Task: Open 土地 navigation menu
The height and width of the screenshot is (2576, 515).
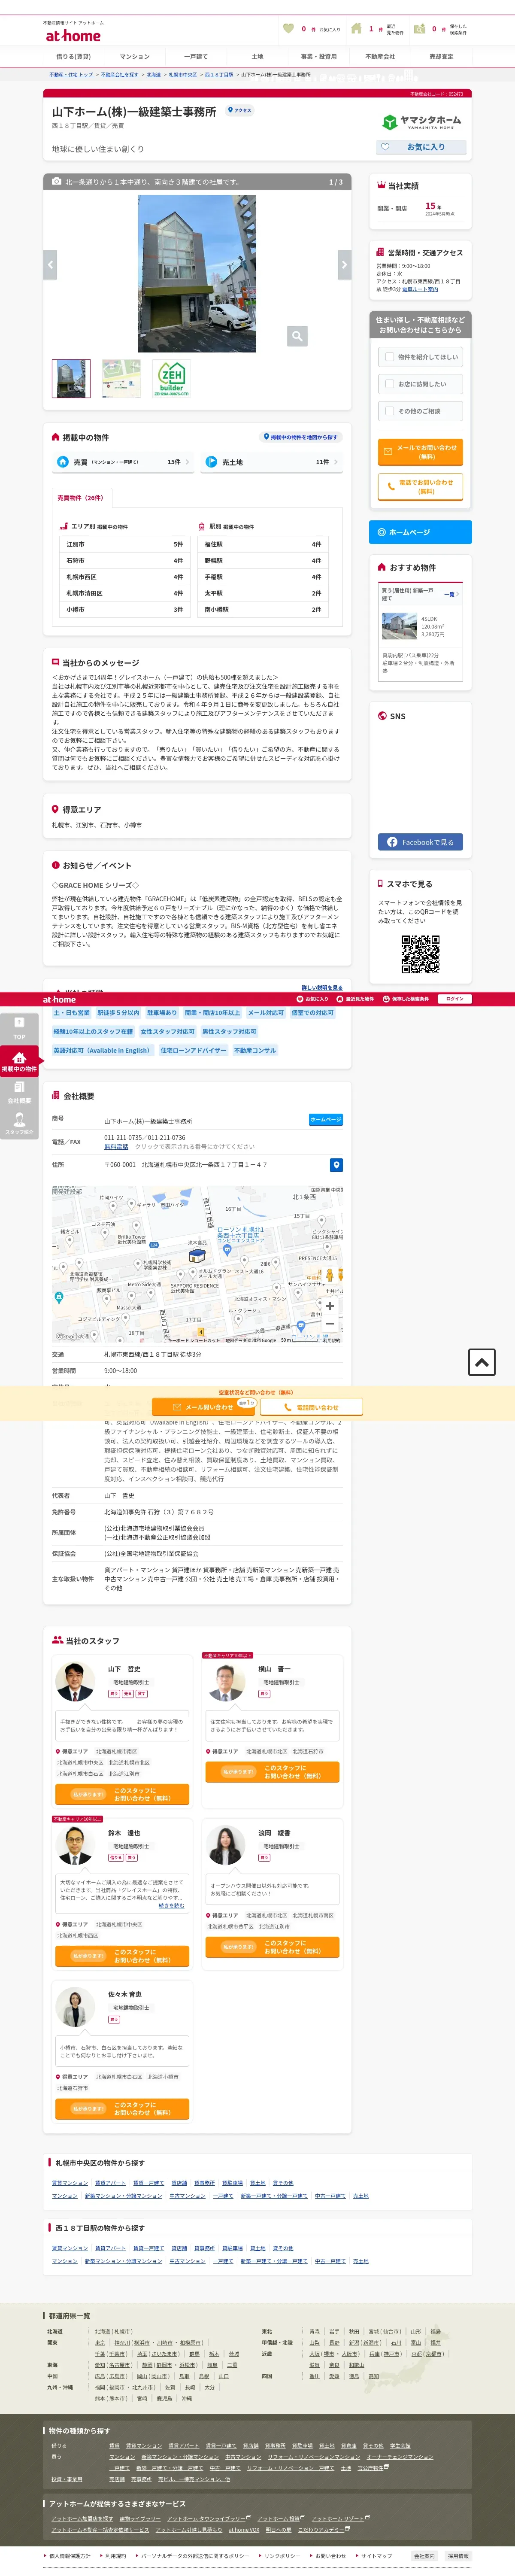Action: [257, 57]
